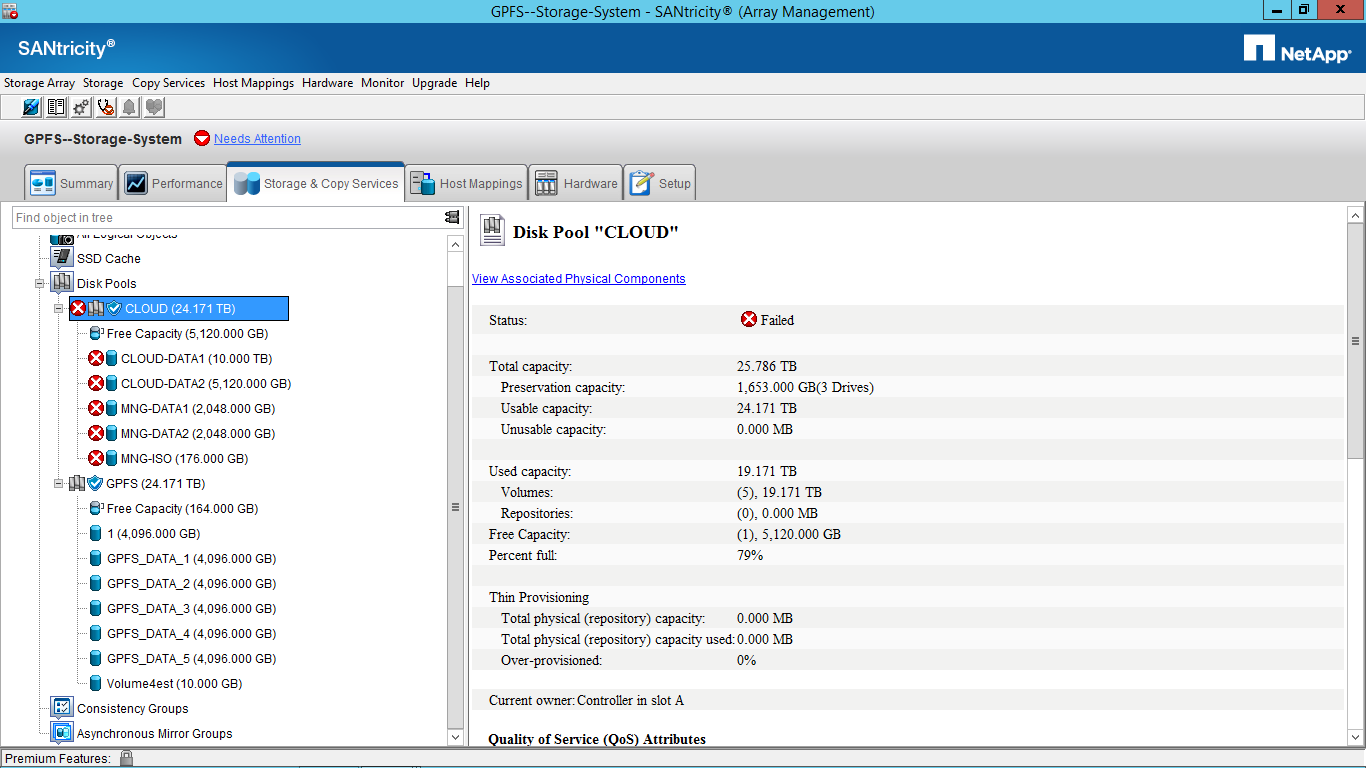Click the padlock icon beside Premium Features
The height and width of the screenshot is (768, 1366).
tap(126, 758)
